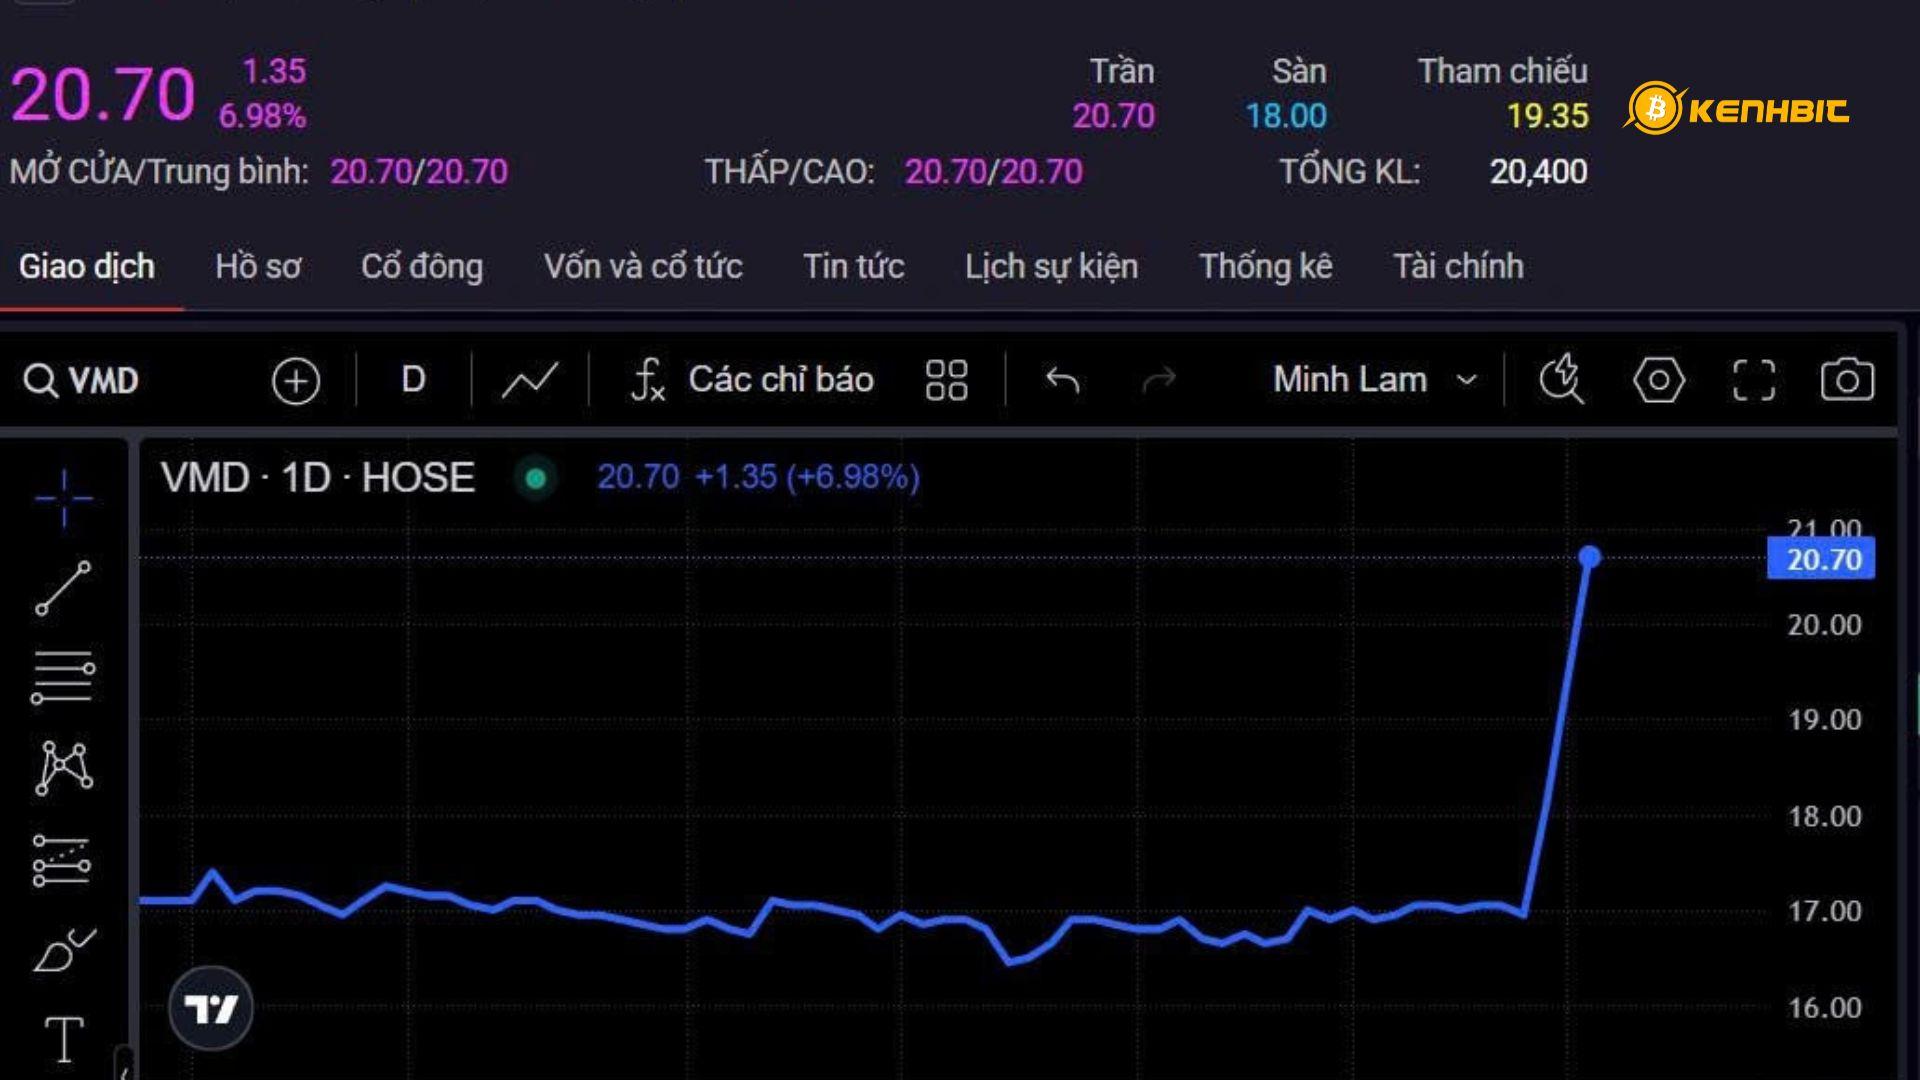Viewport: 1920px width, 1080px height.
Task: Change the D timeframe interval
Action: (x=413, y=380)
